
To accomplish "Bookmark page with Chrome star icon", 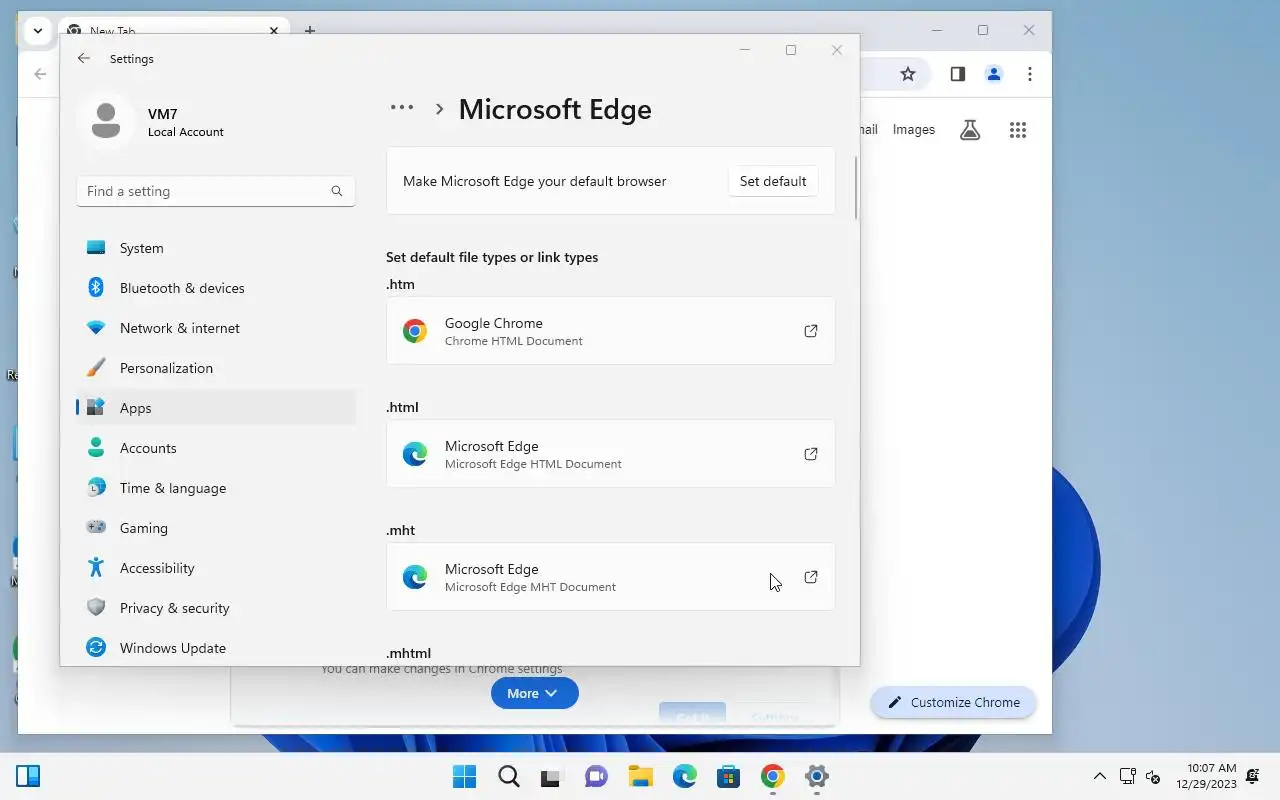I will click(908, 74).
